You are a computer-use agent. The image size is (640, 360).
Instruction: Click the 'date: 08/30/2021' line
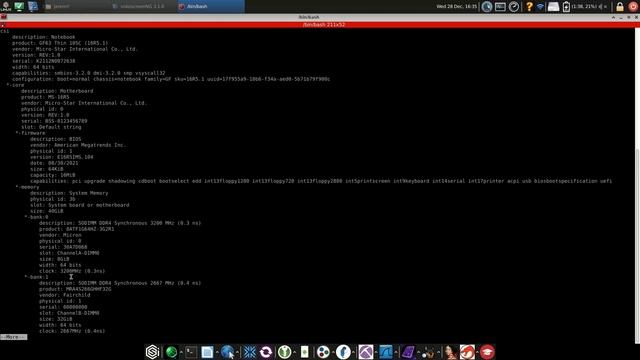click(54, 163)
